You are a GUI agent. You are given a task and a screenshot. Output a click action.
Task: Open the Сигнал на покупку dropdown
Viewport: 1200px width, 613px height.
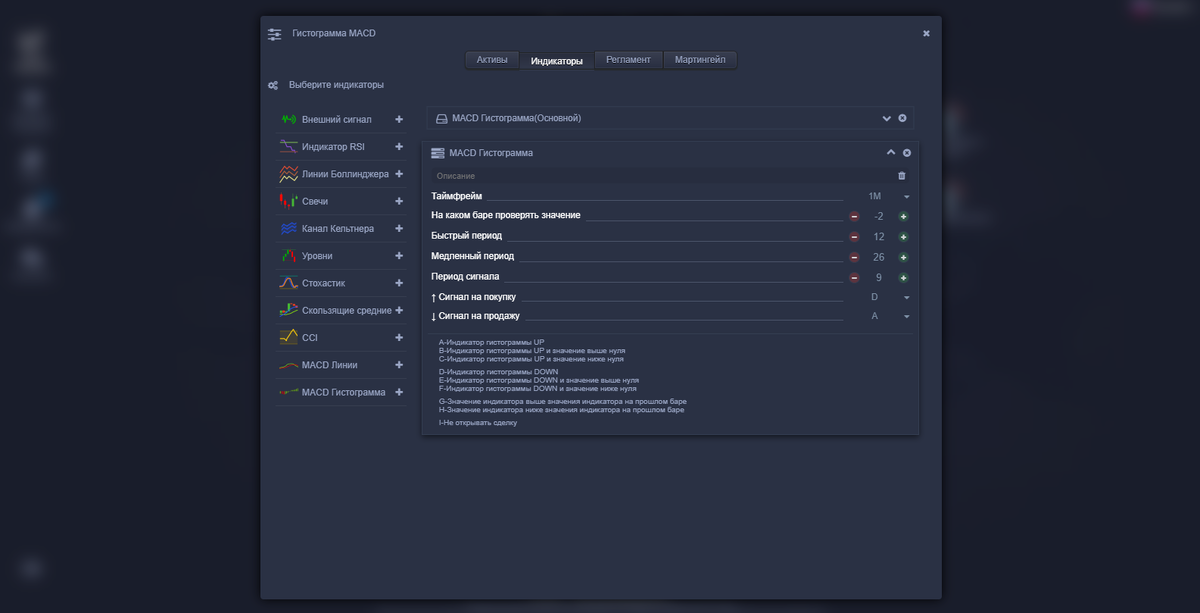(907, 298)
